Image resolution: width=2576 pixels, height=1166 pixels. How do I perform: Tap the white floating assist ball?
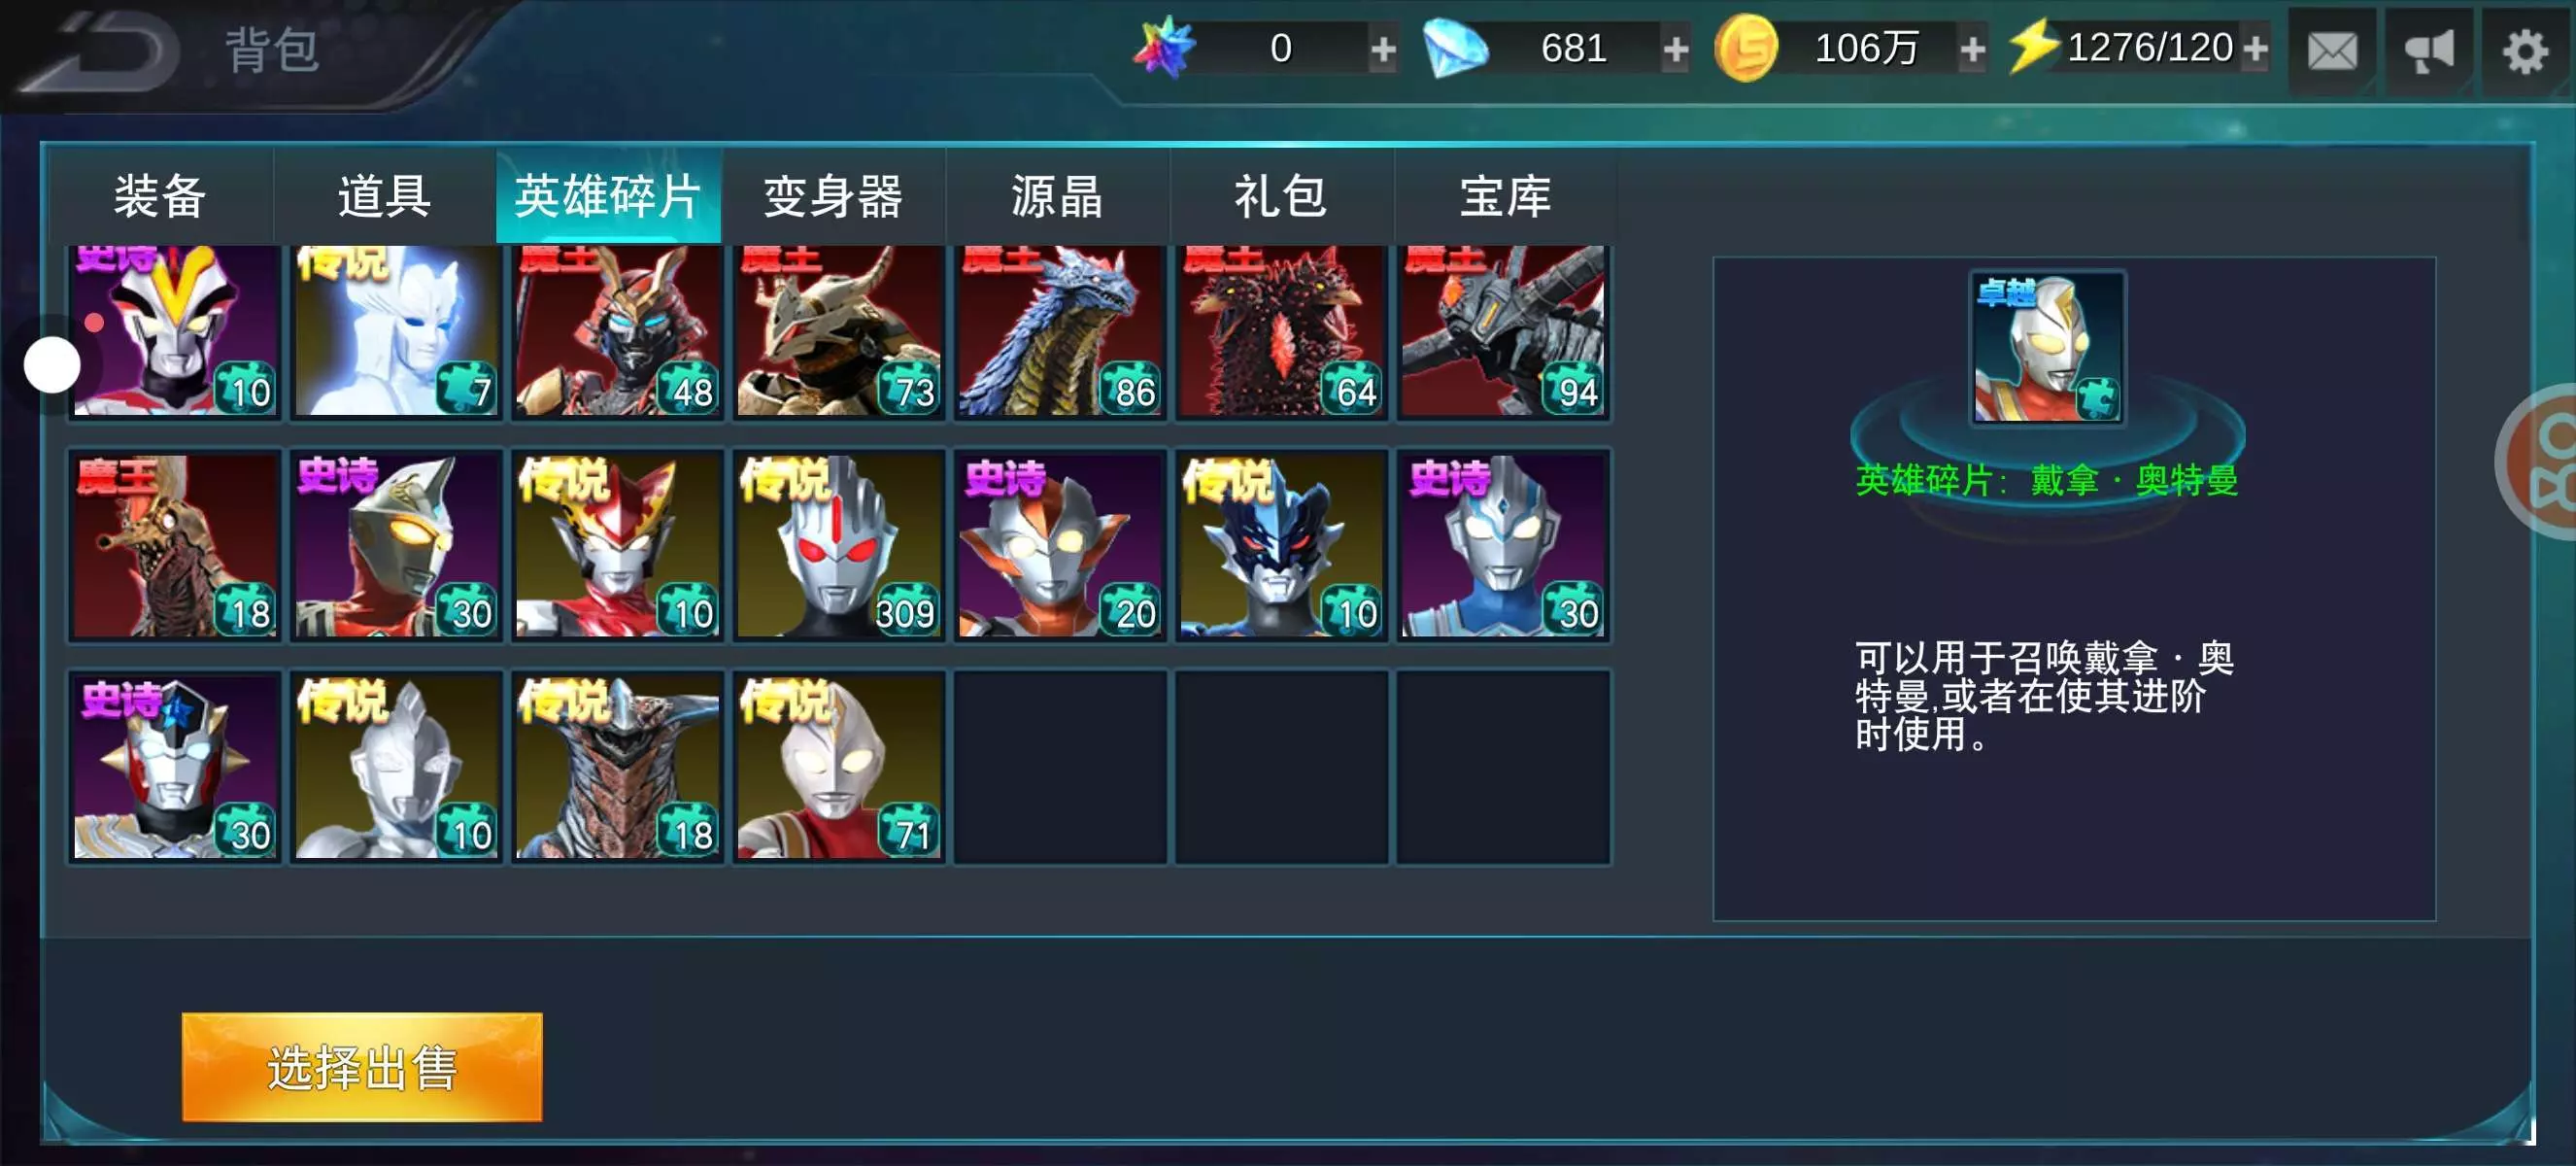pos(52,365)
